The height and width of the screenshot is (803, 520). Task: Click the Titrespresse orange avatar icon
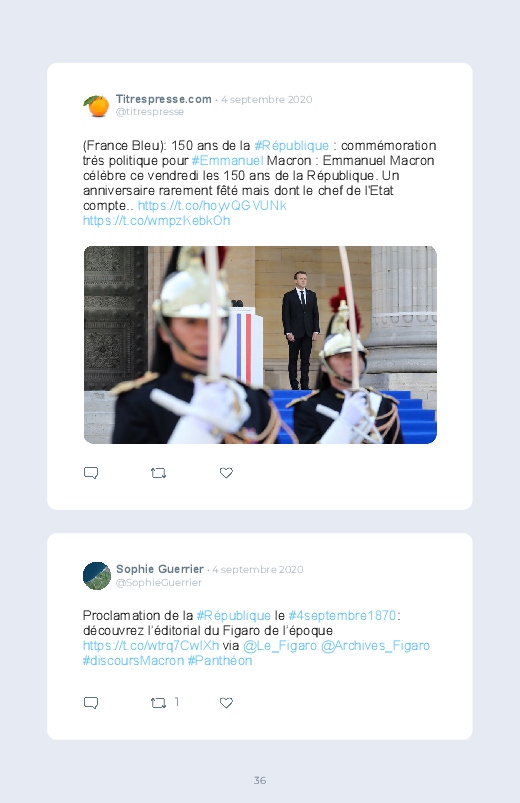click(96, 105)
